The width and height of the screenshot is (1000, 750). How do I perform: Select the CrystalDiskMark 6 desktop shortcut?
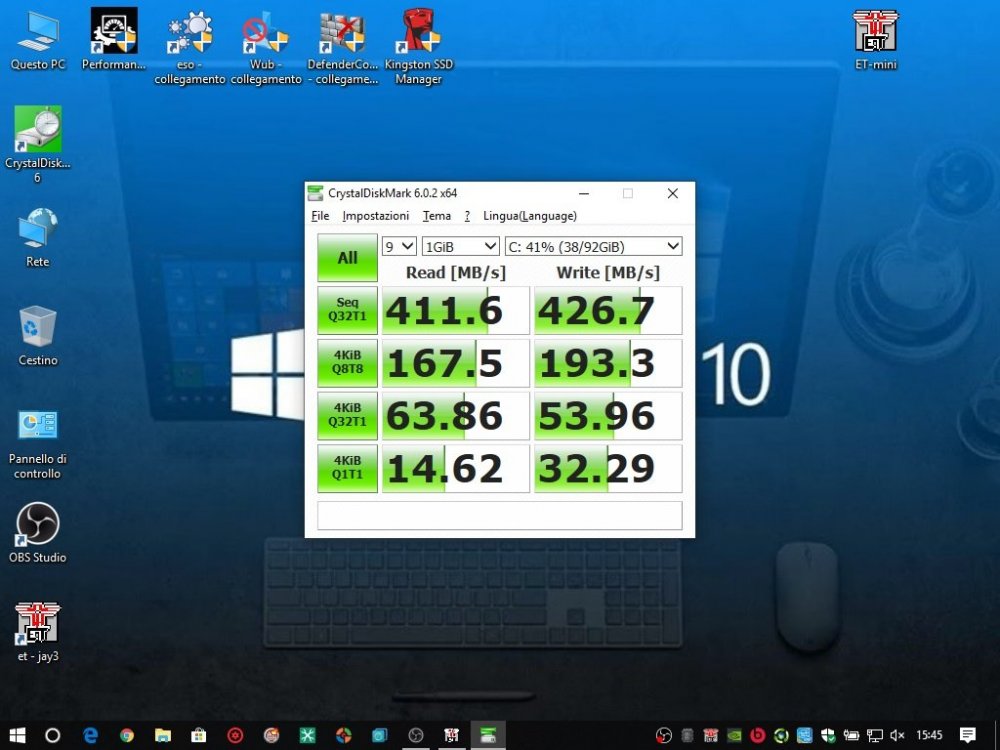click(x=38, y=144)
